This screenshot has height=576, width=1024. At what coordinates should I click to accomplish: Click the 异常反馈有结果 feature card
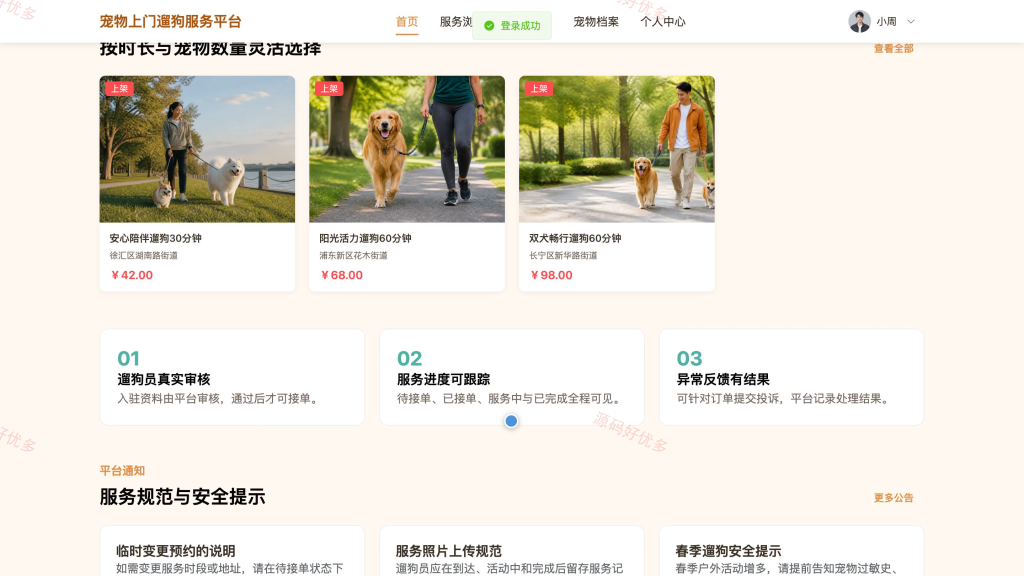[792, 377]
